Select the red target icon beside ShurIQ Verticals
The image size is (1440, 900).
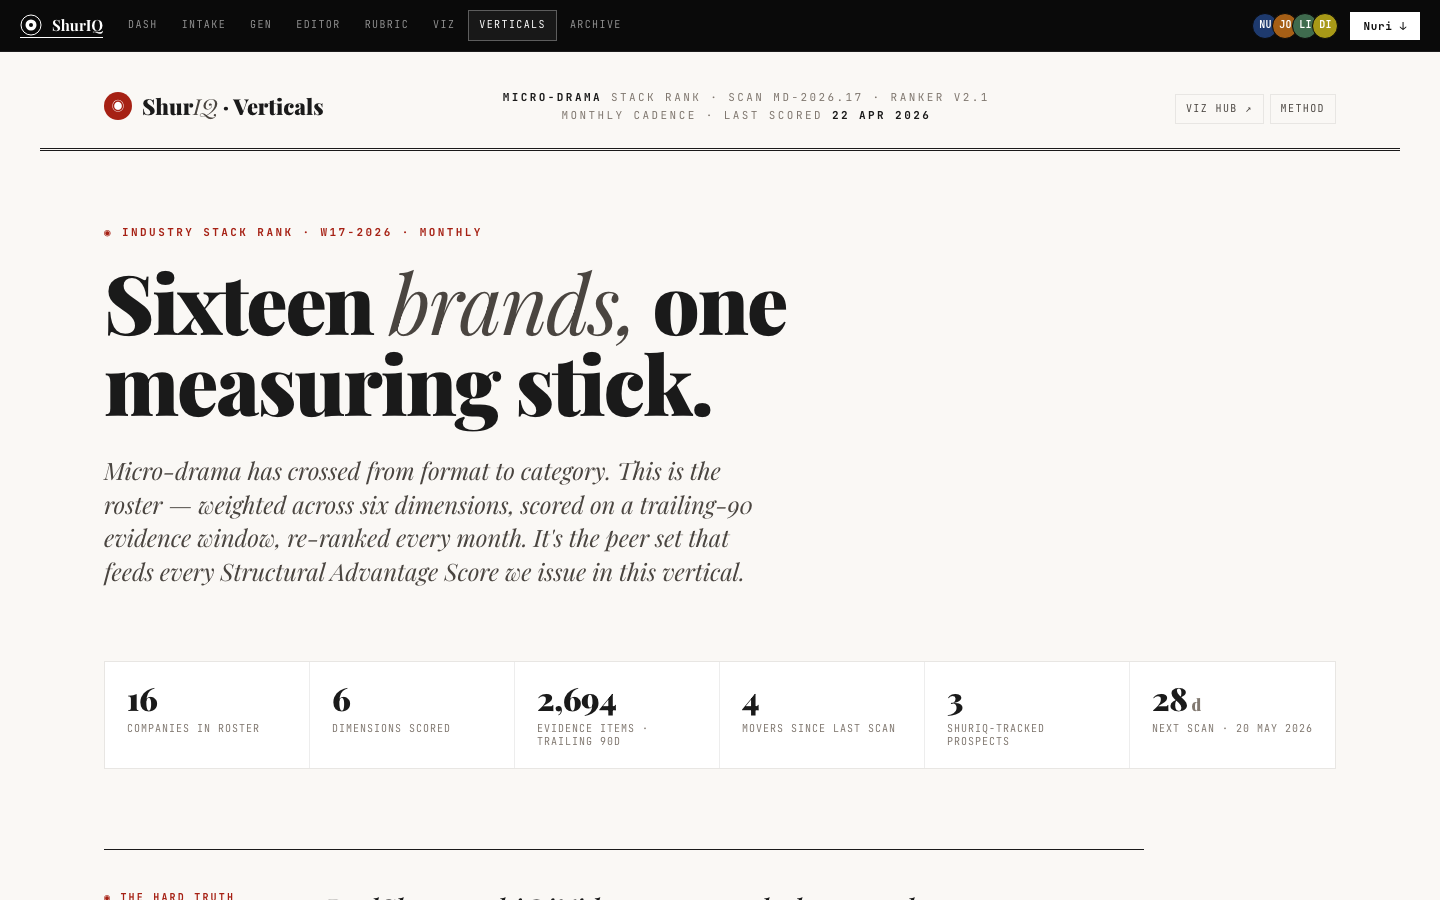click(x=118, y=106)
